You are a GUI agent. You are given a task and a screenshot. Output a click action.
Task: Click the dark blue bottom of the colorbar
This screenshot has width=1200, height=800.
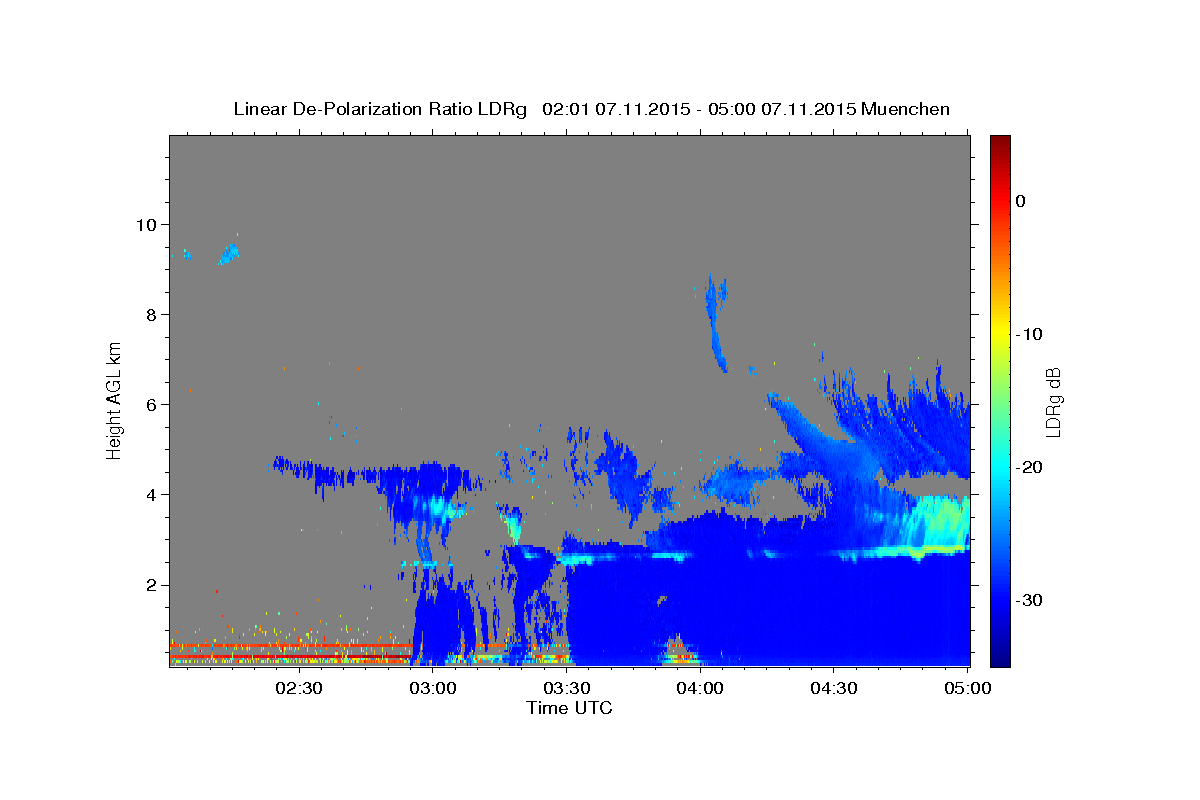[x=1000, y=655]
